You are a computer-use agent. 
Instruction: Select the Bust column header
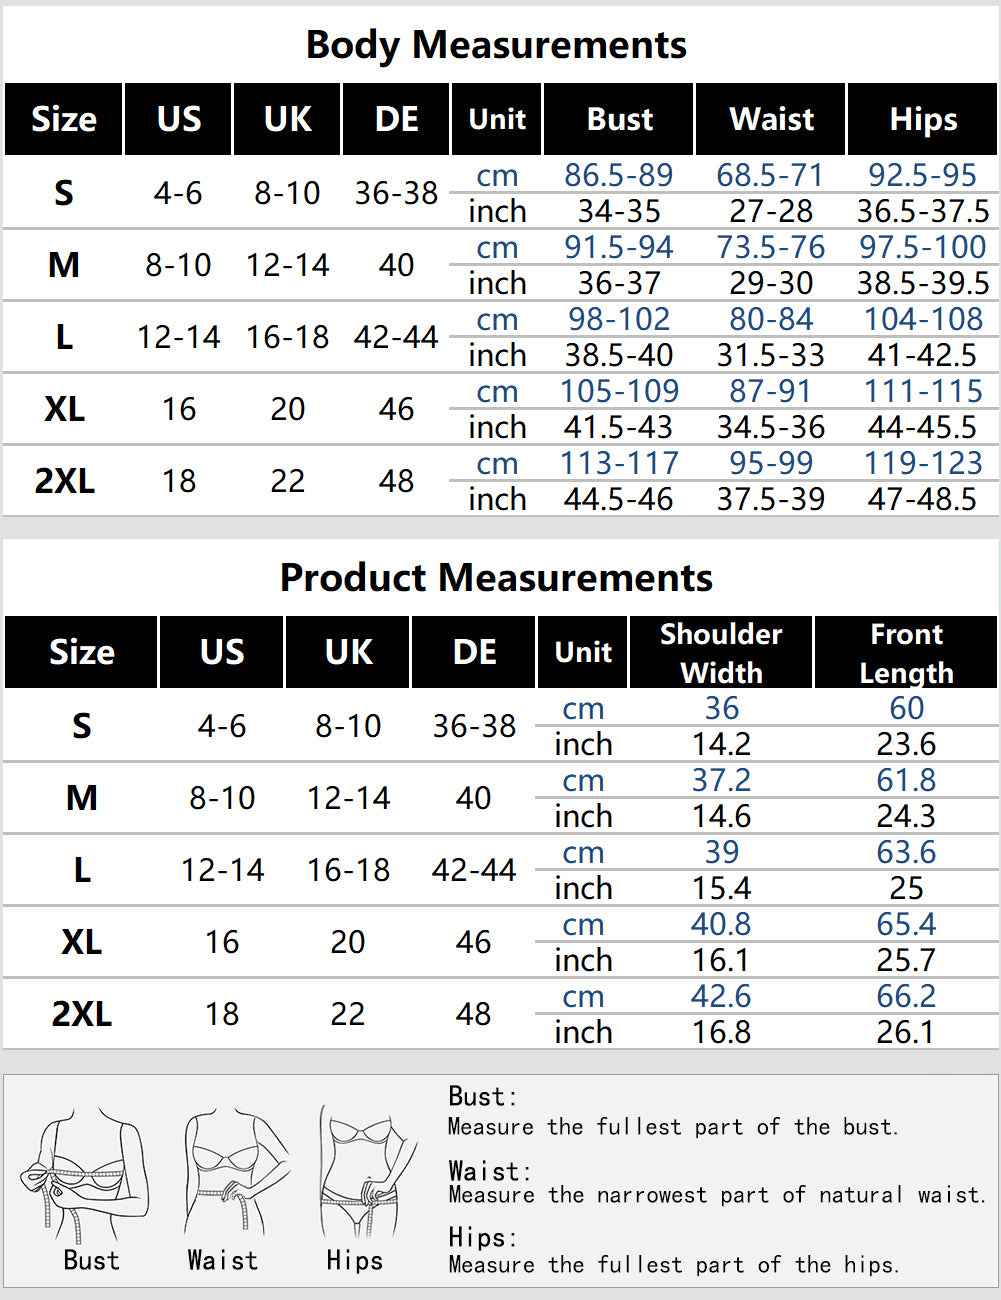click(619, 119)
